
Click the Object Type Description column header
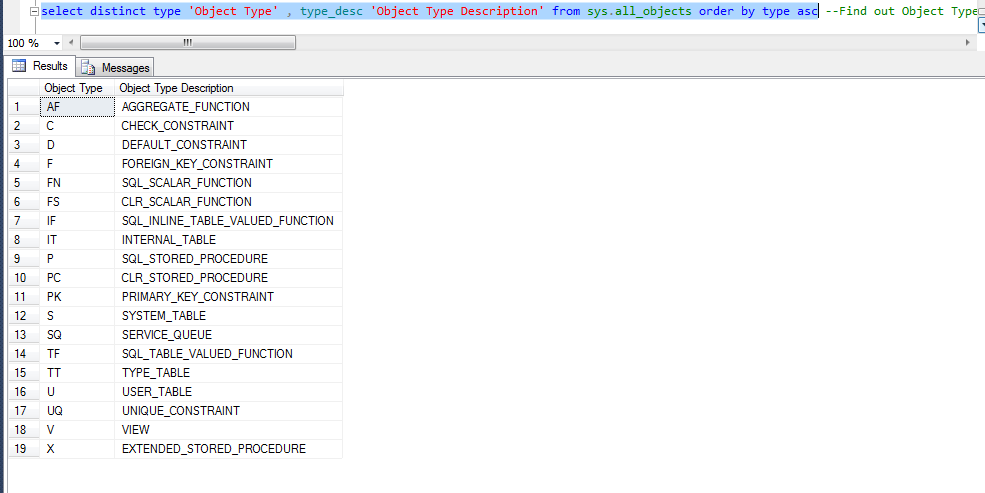click(229, 89)
